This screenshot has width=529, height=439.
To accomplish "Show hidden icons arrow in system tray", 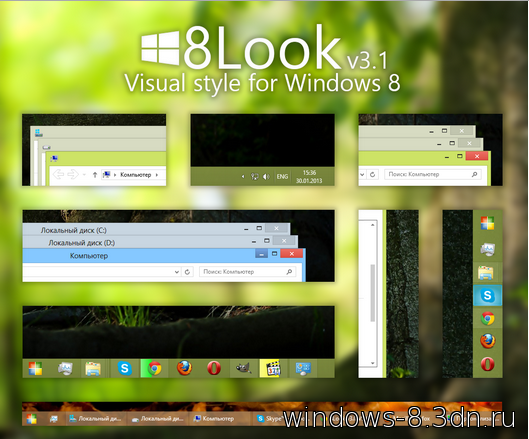I will coord(243,176).
